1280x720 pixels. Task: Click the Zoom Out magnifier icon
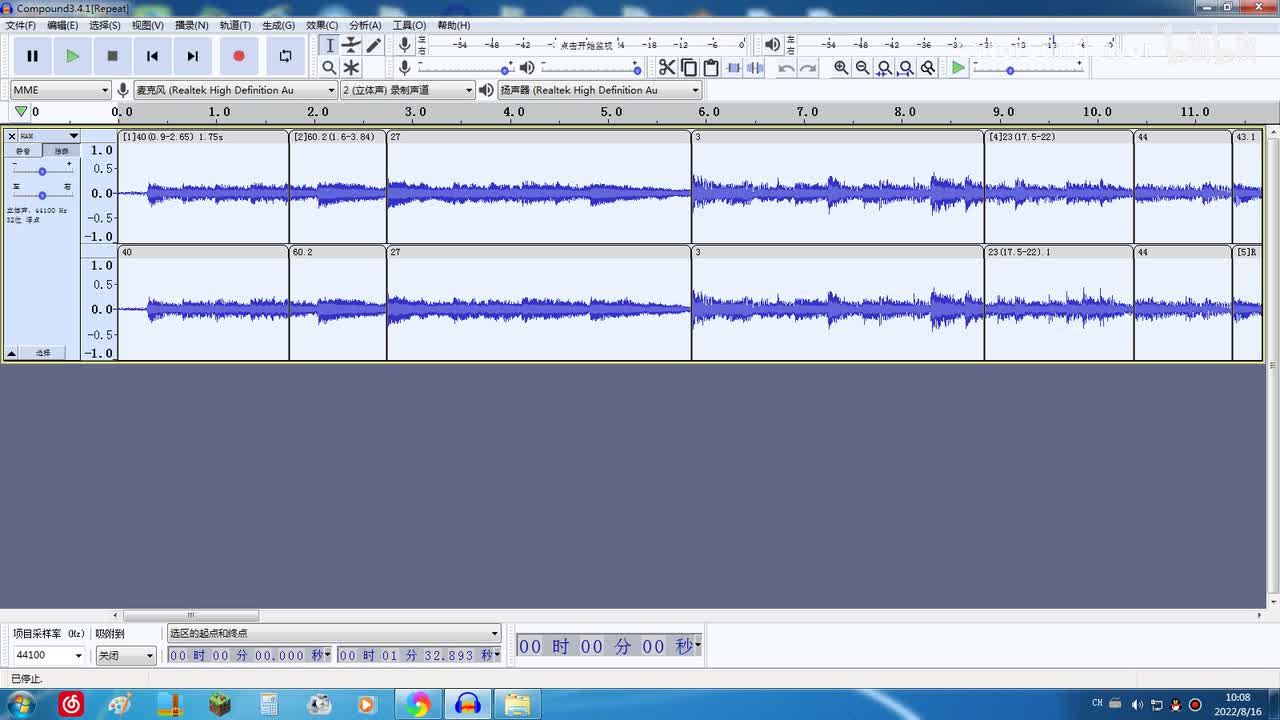(x=862, y=67)
